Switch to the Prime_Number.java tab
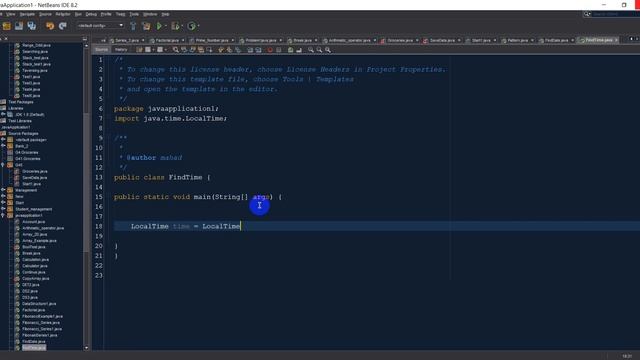 pyautogui.click(x=212, y=40)
